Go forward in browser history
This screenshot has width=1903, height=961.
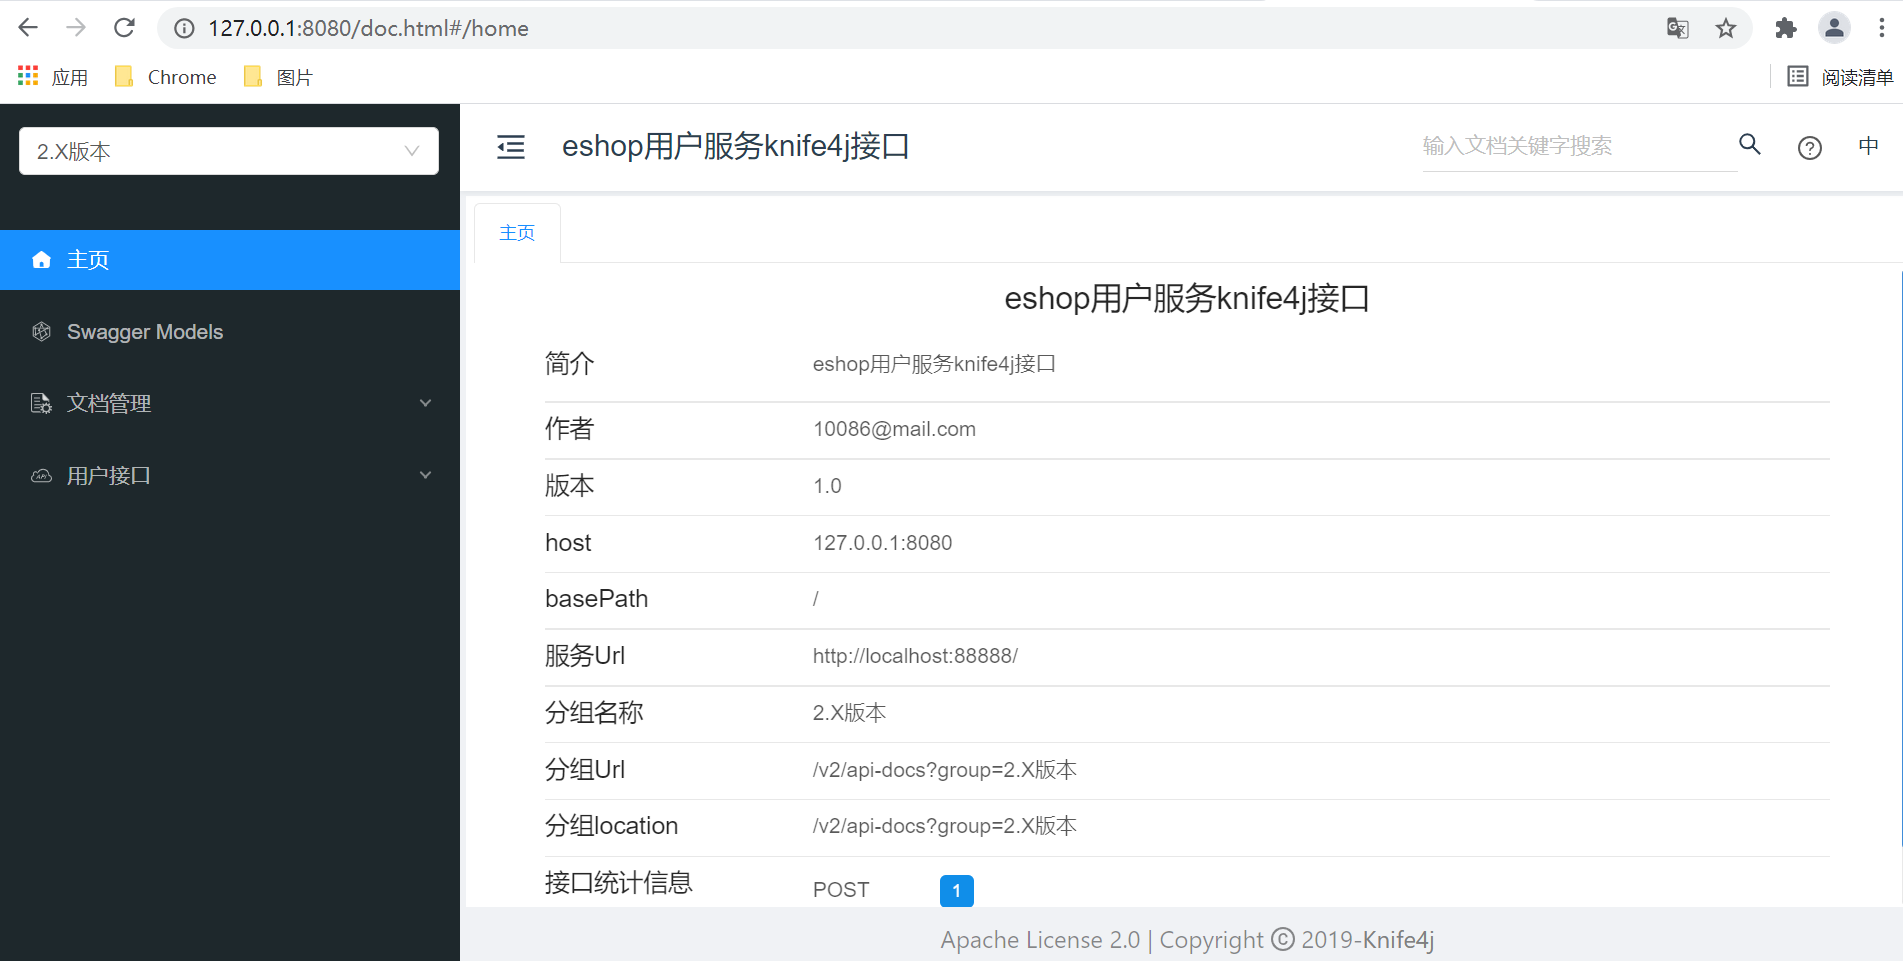click(76, 28)
